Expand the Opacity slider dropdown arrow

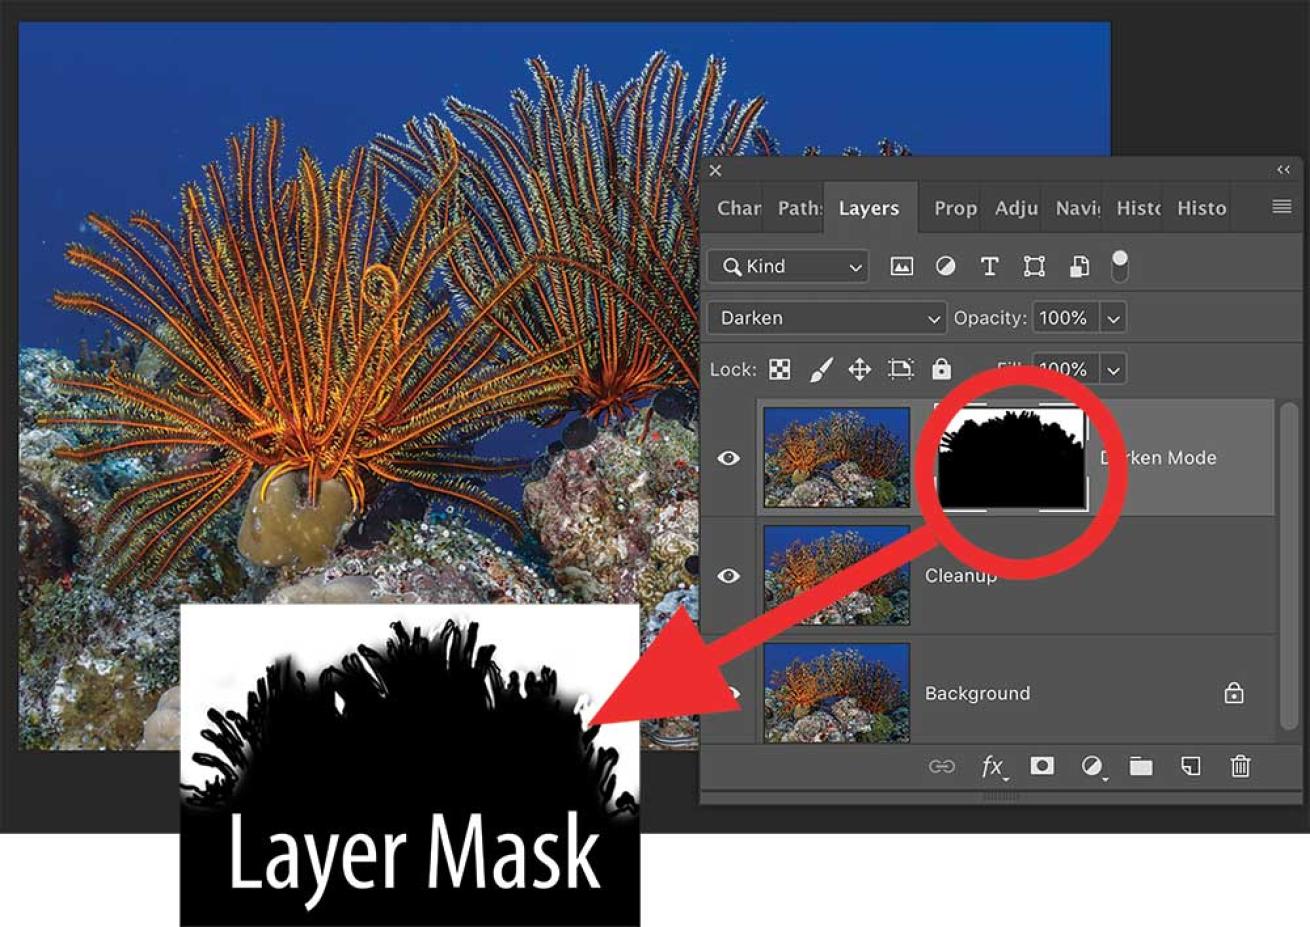click(1113, 318)
